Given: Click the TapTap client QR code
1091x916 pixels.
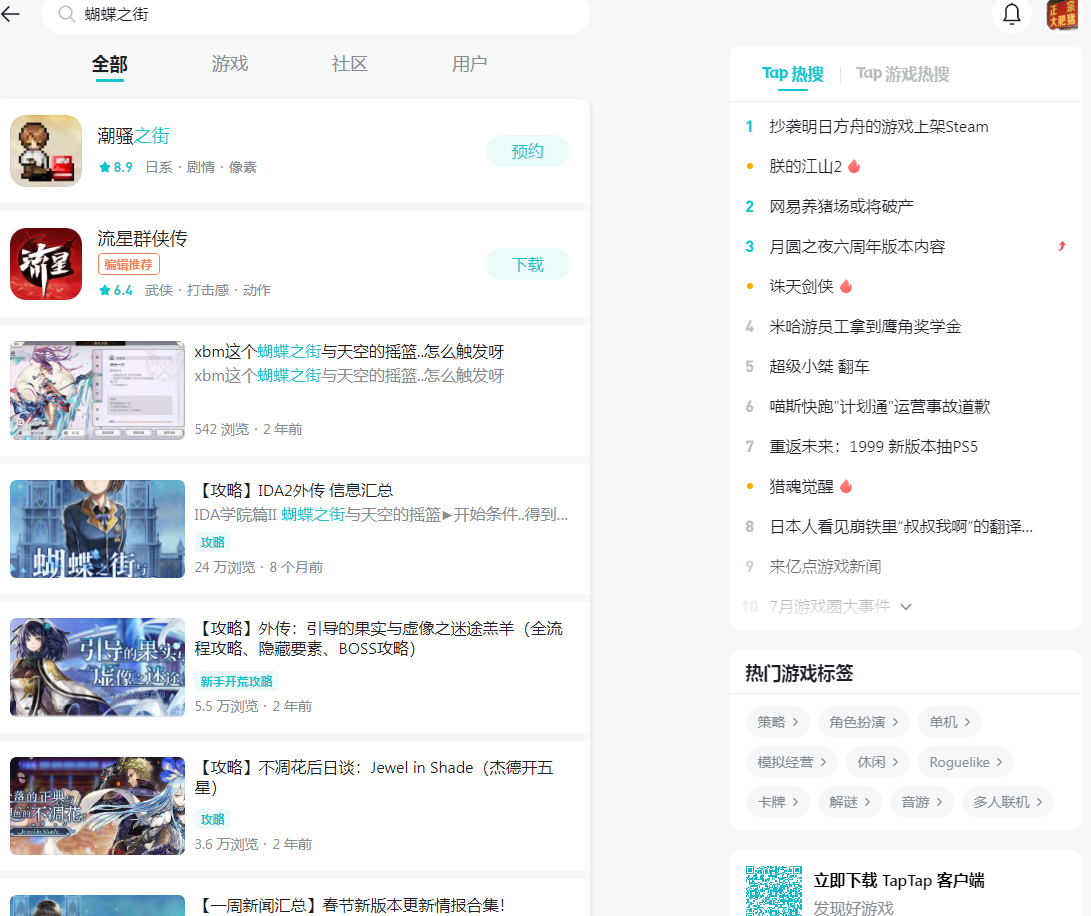Looking at the screenshot, I should [x=774, y=890].
